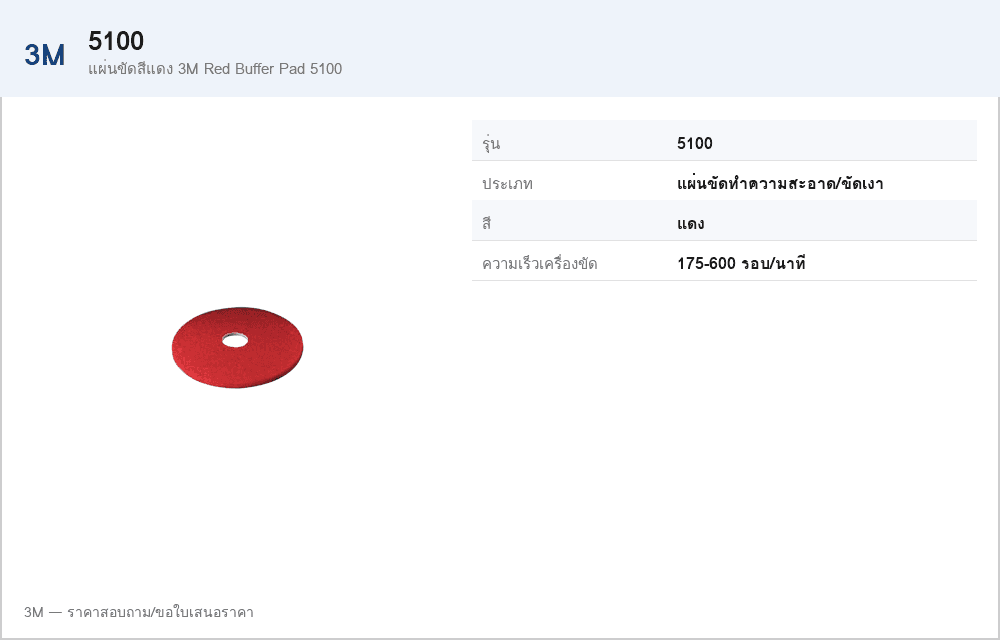Click the "สี" row label
Image resolution: width=1000 pixels, height=640 pixels.
(x=487, y=223)
